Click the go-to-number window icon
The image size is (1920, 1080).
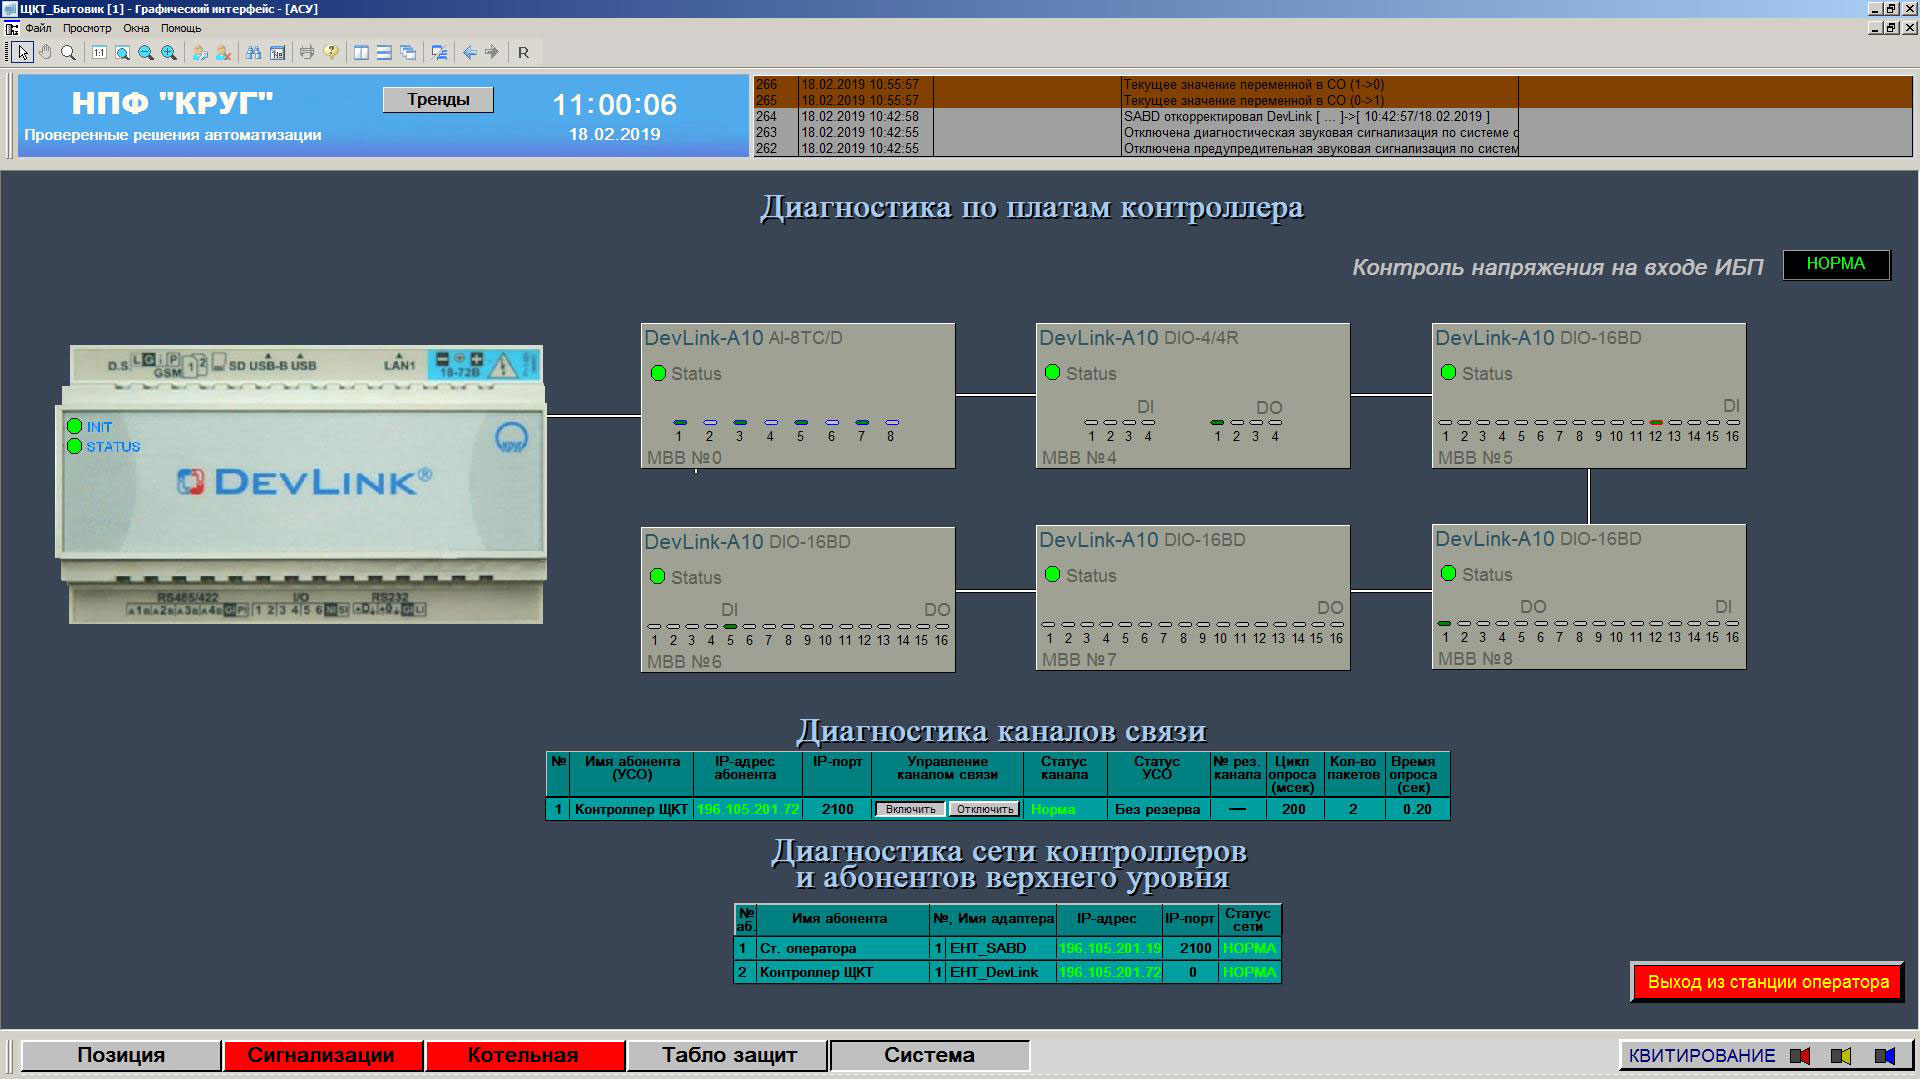pyautogui.click(x=277, y=52)
